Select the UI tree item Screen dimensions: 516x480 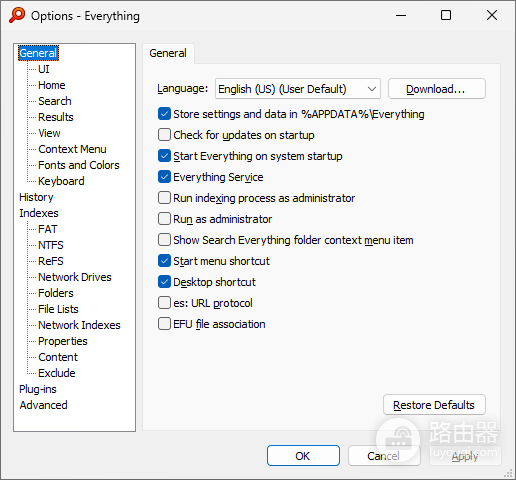(x=44, y=69)
